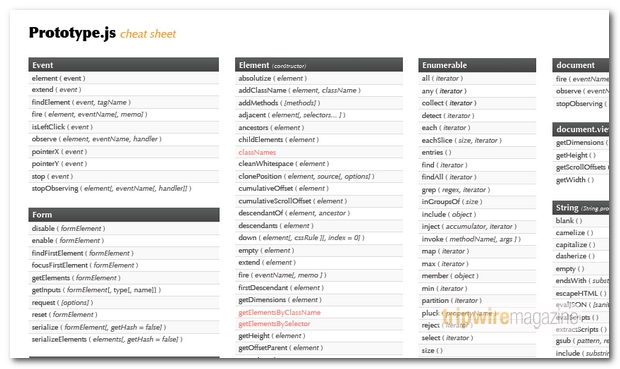Click "ancestors ( element )" row

coord(319,127)
